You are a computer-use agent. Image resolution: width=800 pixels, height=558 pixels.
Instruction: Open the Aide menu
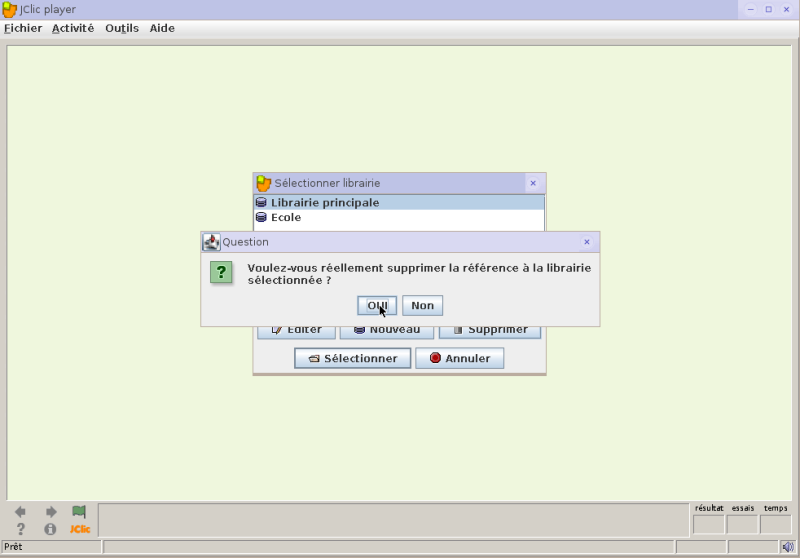pos(162,29)
